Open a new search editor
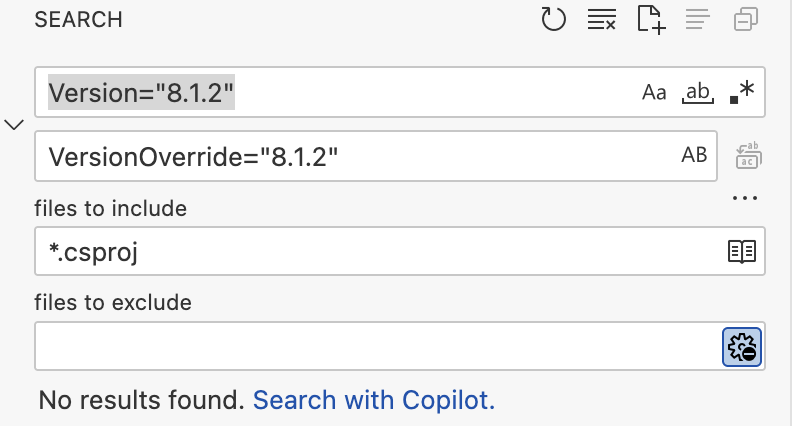The image size is (812, 426). 651,19
